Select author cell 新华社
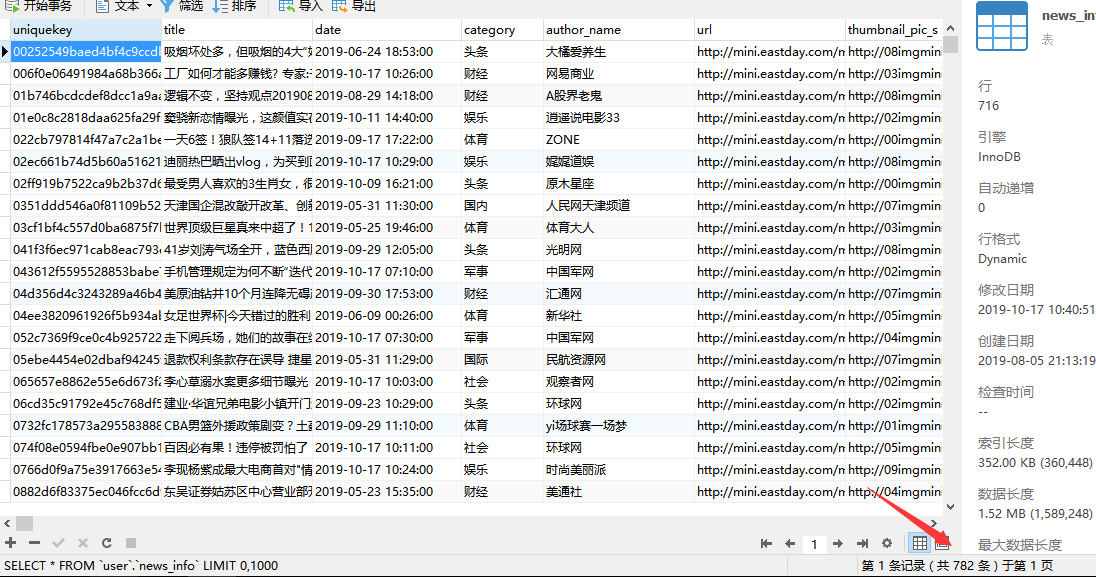Screen dimensions: 1096x577 click(619, 316)
